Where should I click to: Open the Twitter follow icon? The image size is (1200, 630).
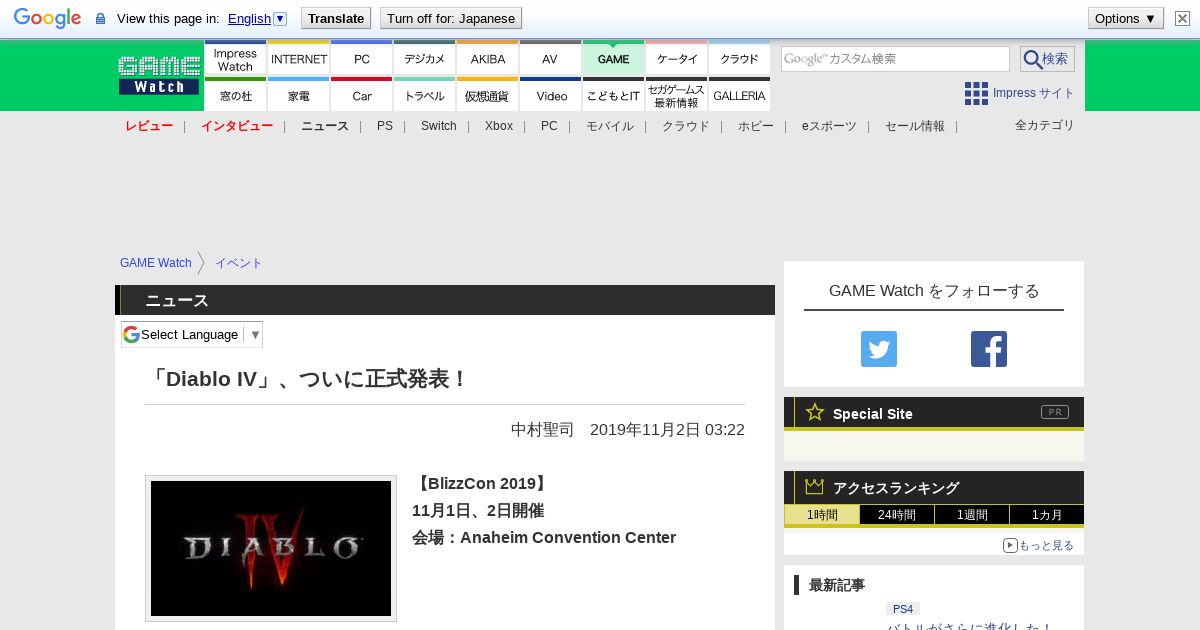tap(879, 349)
